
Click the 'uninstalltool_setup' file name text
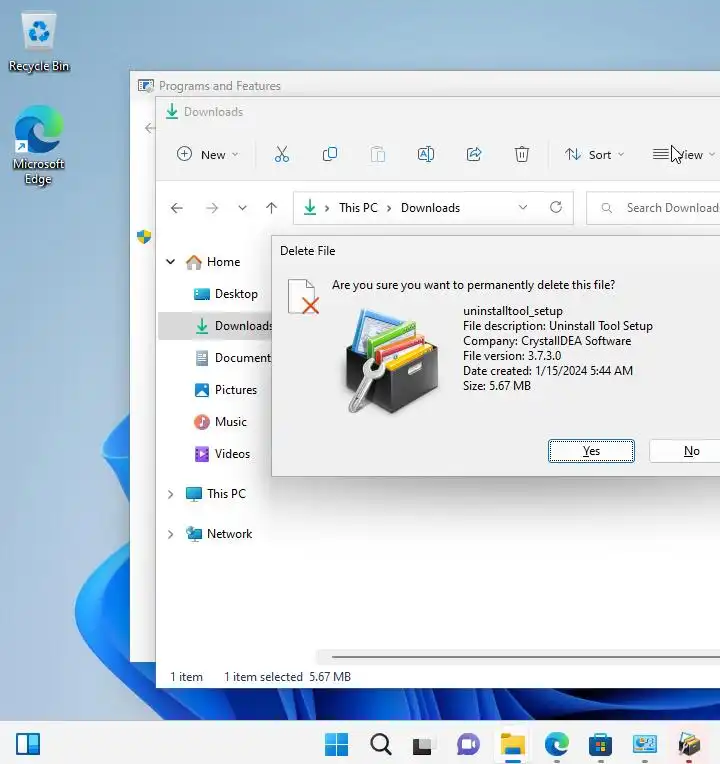pos(513,311)
